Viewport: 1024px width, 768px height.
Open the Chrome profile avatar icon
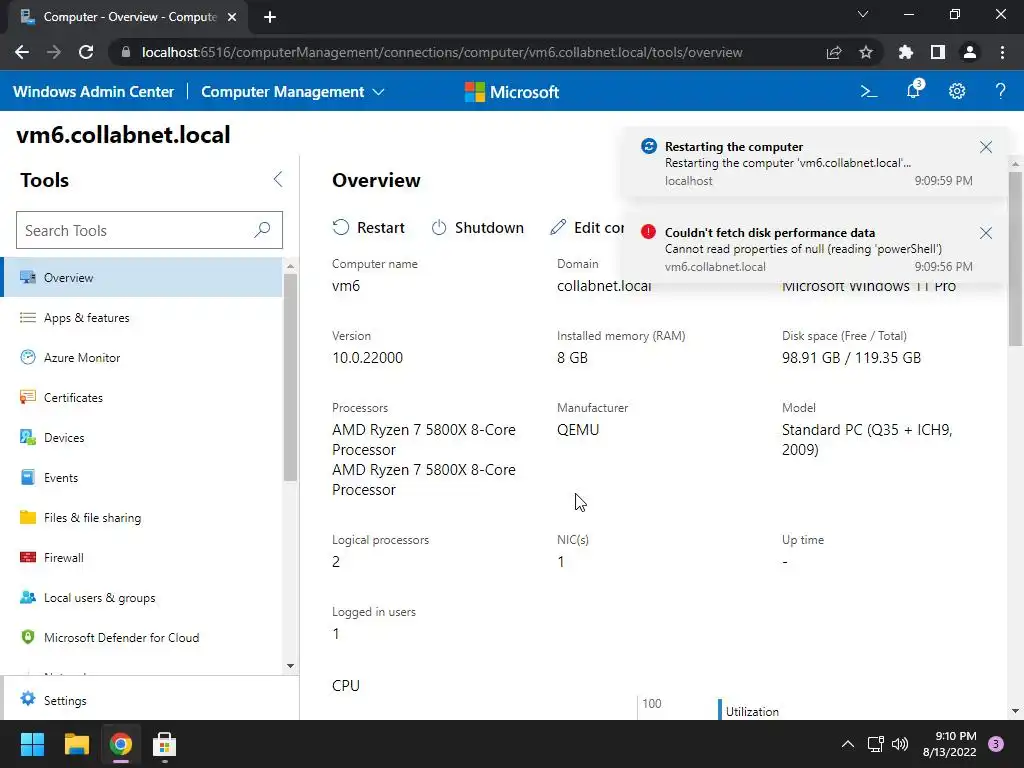[x=970, y=52]
